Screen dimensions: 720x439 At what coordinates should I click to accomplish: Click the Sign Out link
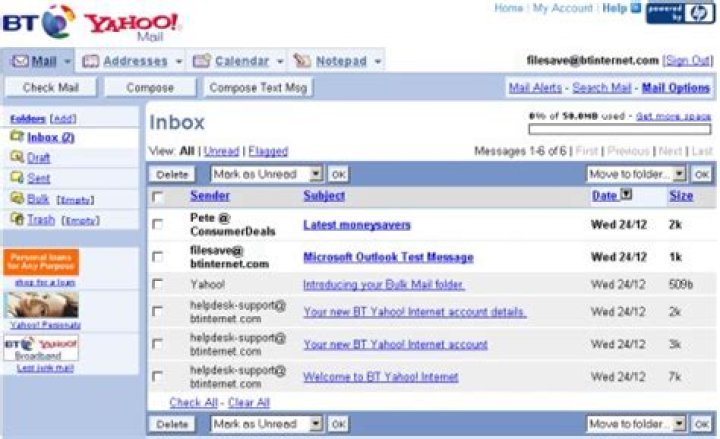688,61
